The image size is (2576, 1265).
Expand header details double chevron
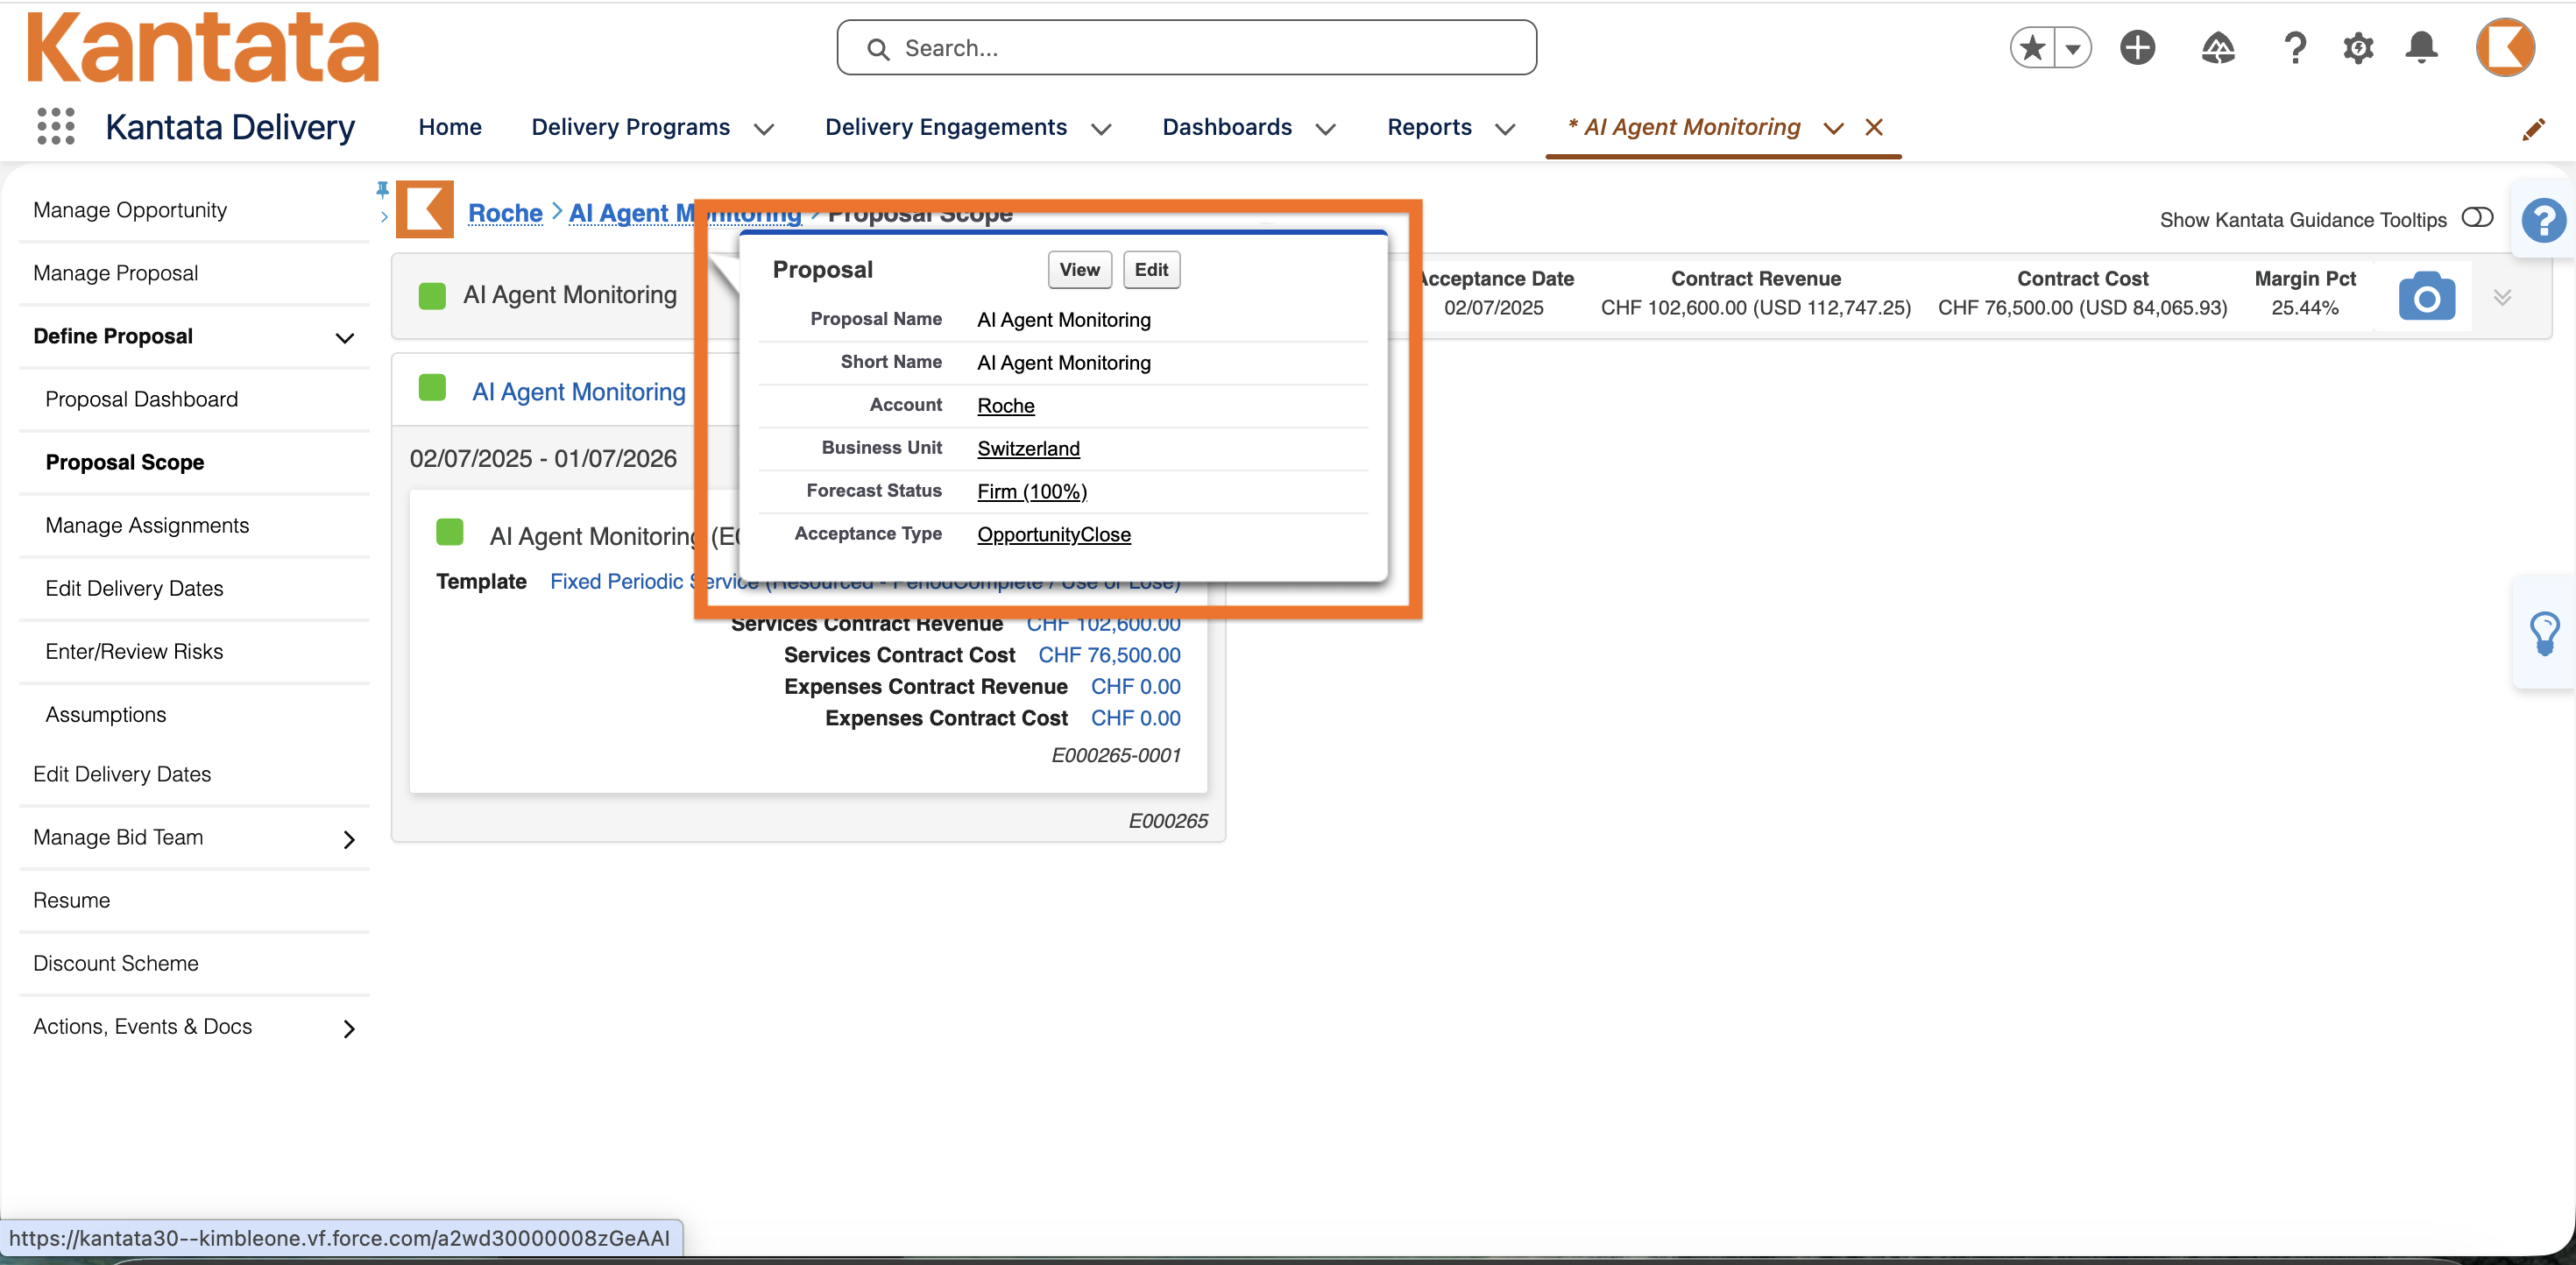[2502, 297]
